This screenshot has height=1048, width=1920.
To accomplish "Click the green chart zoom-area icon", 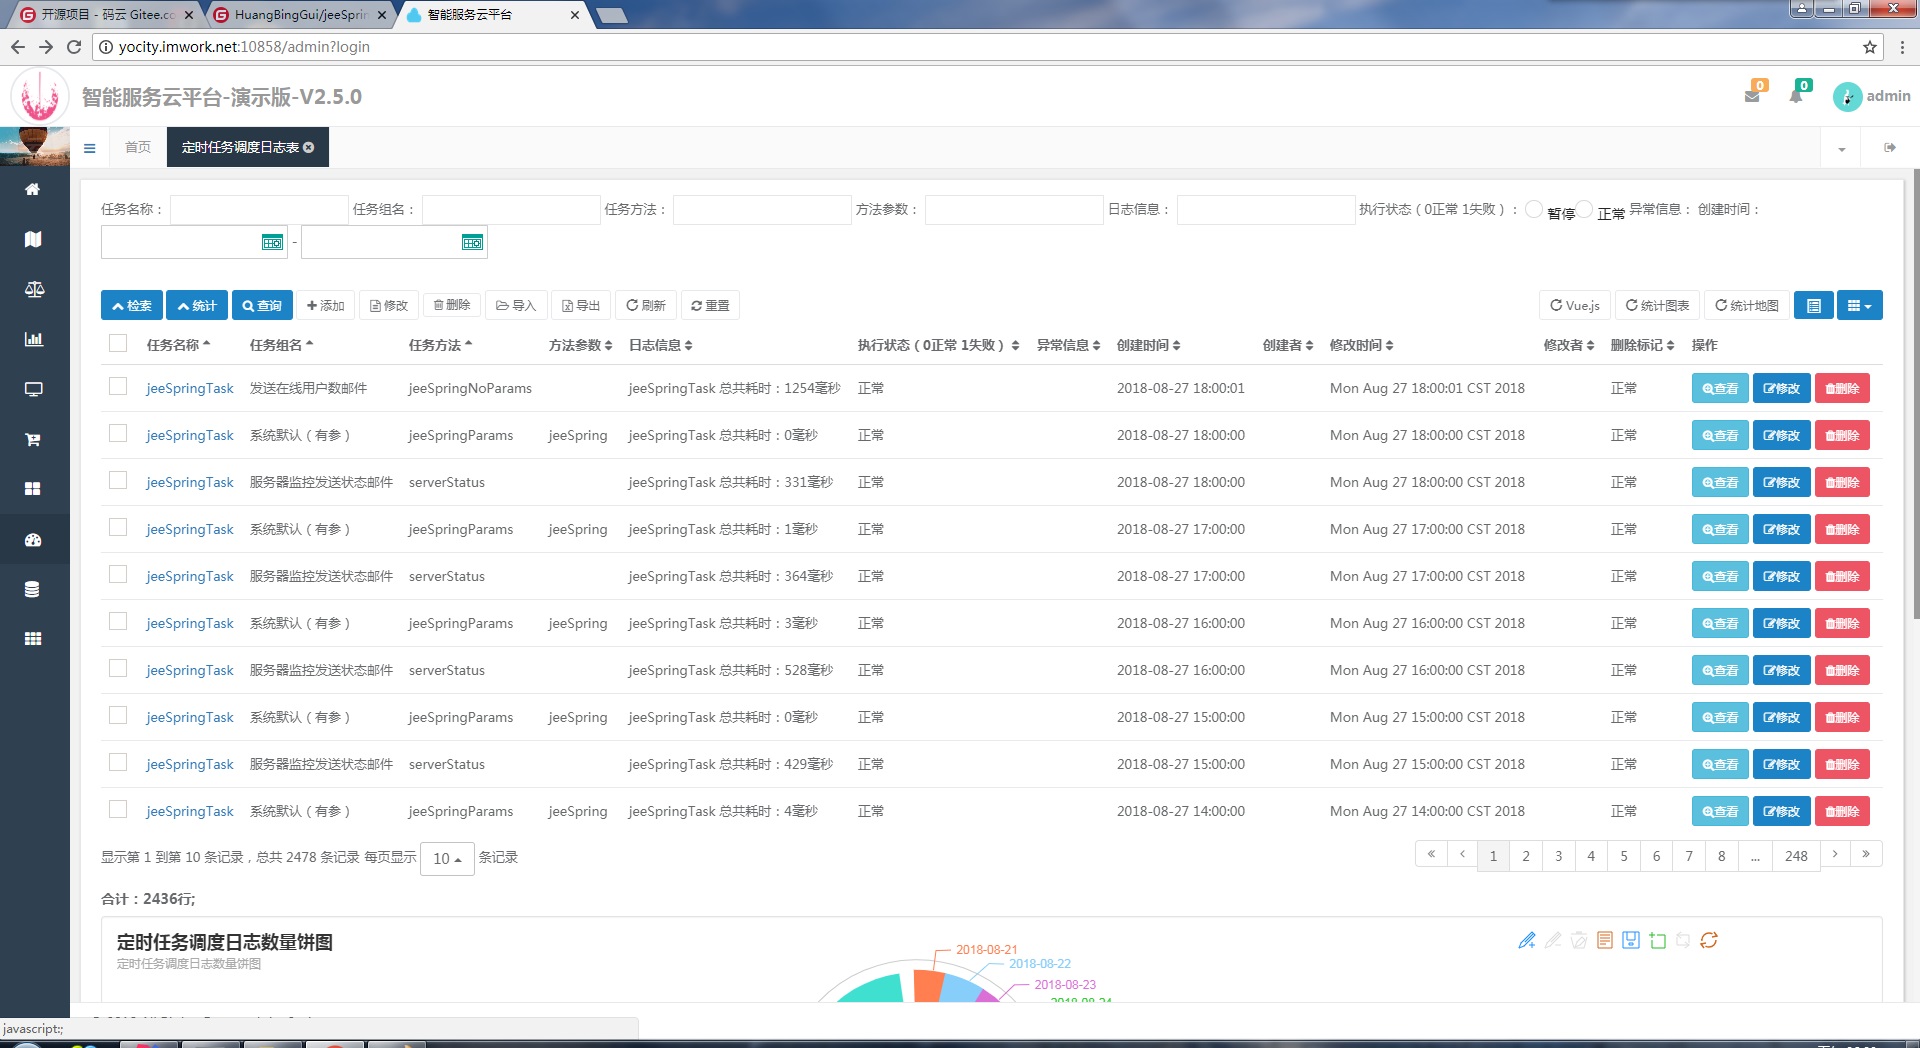I will [x=1657, y=940].
